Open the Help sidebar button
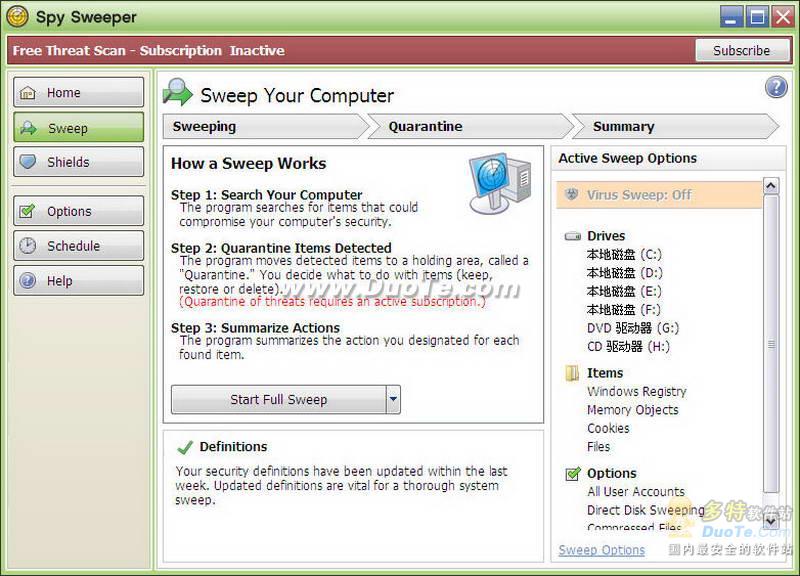 click(79, 280)
